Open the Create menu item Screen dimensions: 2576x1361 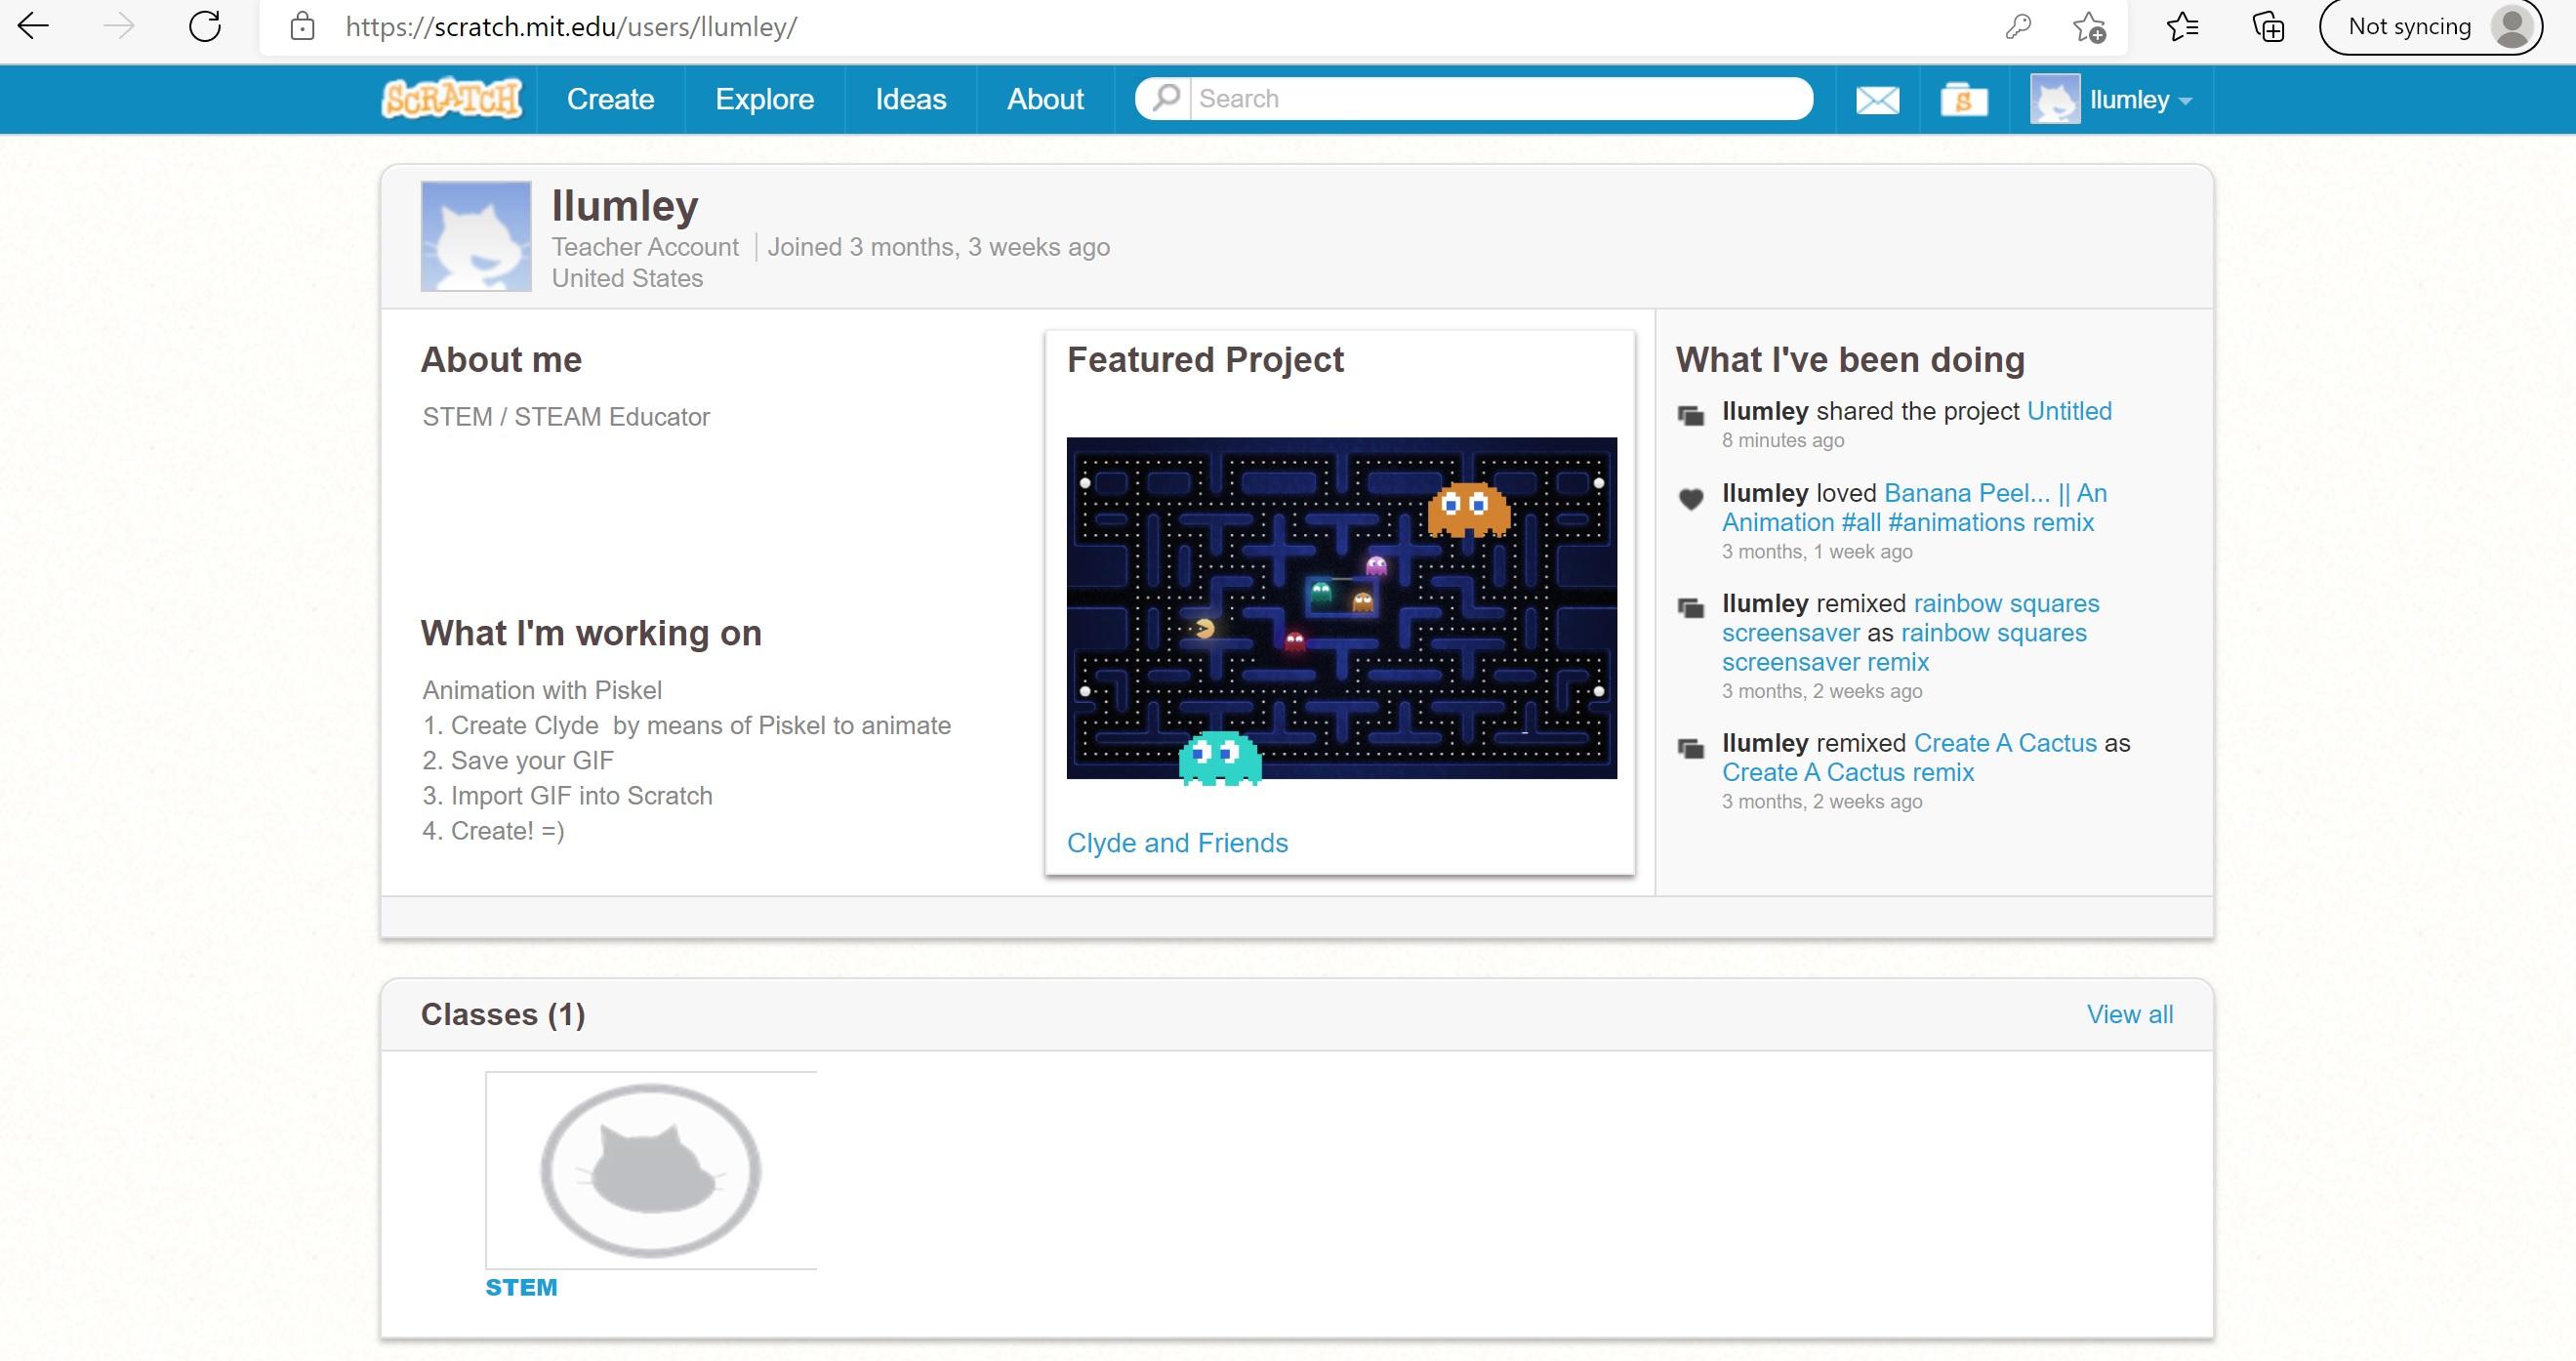click(610, 99)
